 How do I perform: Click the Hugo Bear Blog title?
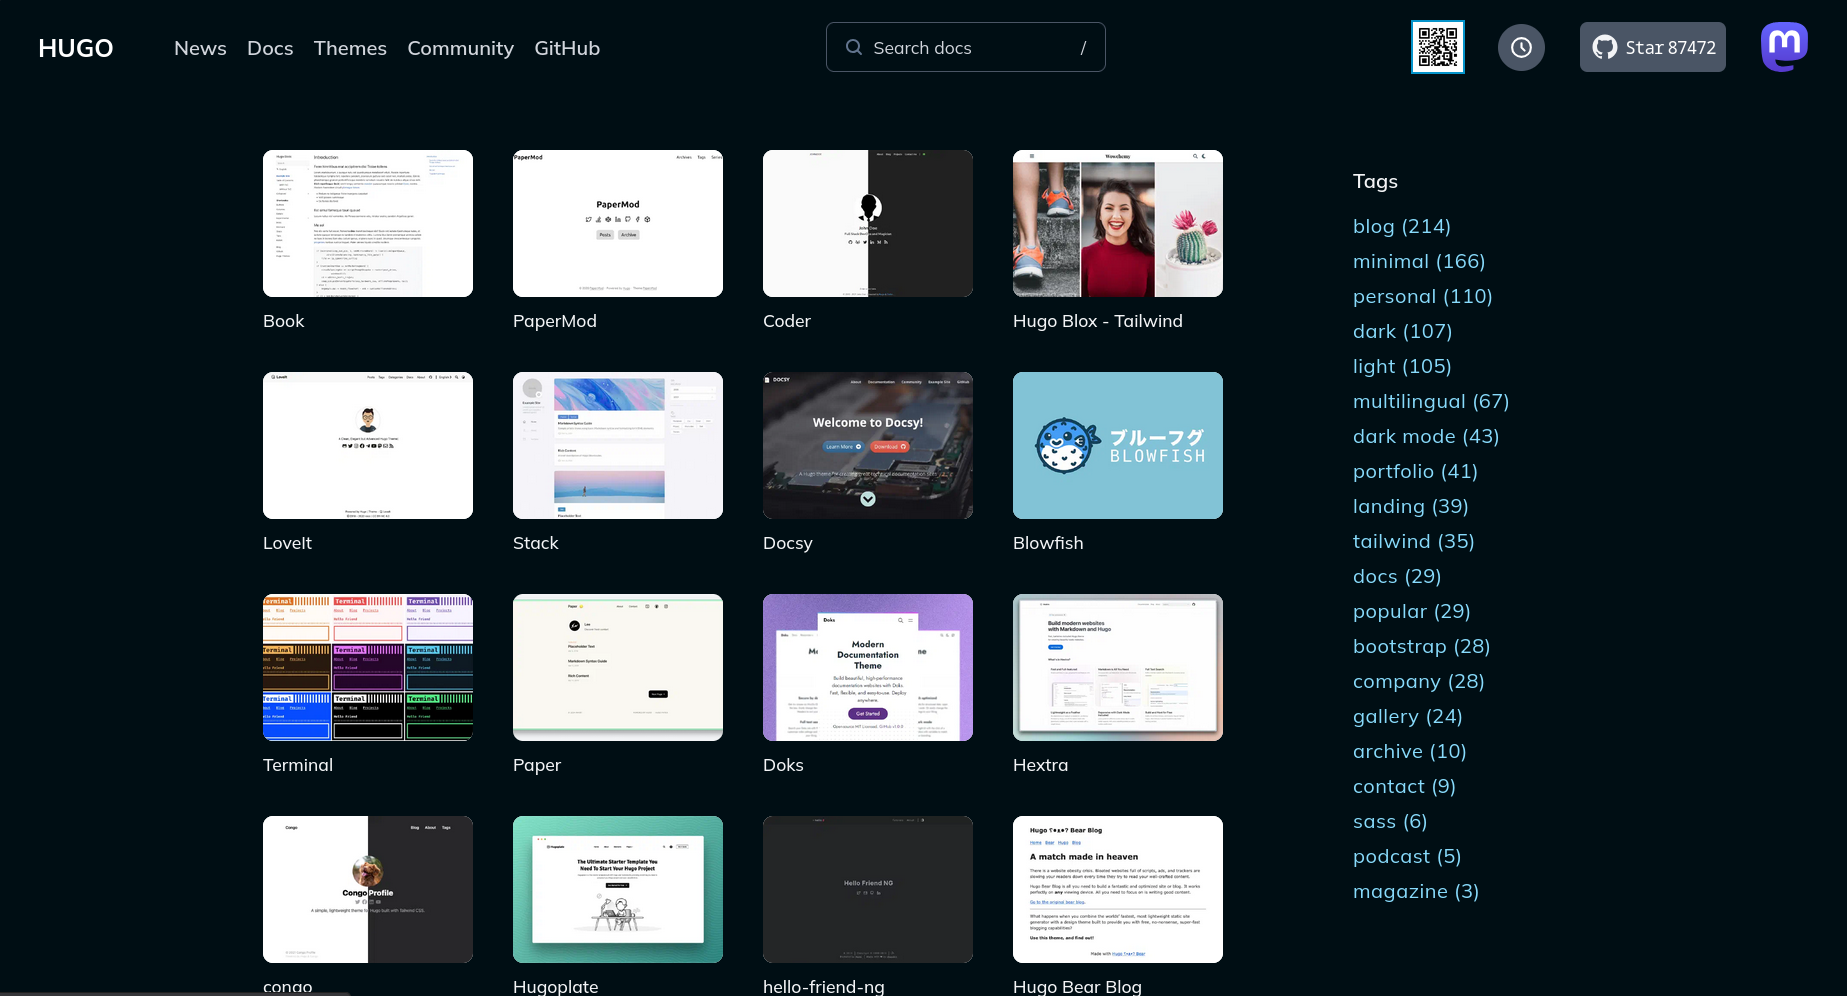click(x=1077, y=987)
